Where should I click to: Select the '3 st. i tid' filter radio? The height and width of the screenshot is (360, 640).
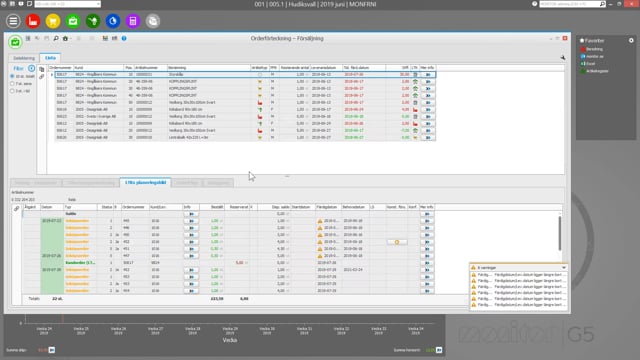(12, 91)
